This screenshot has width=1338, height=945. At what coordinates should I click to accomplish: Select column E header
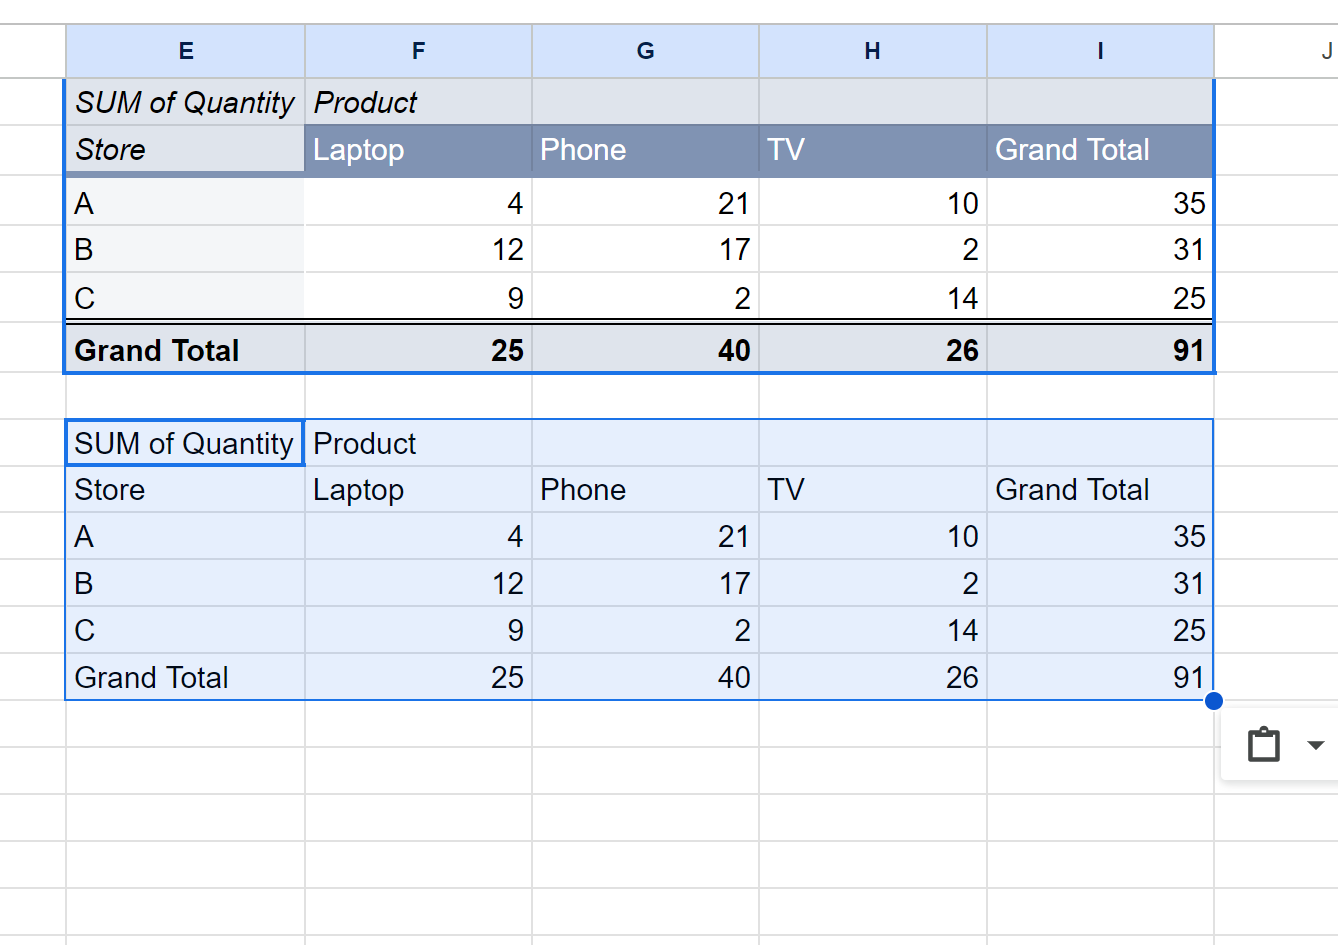pos(185,51)
